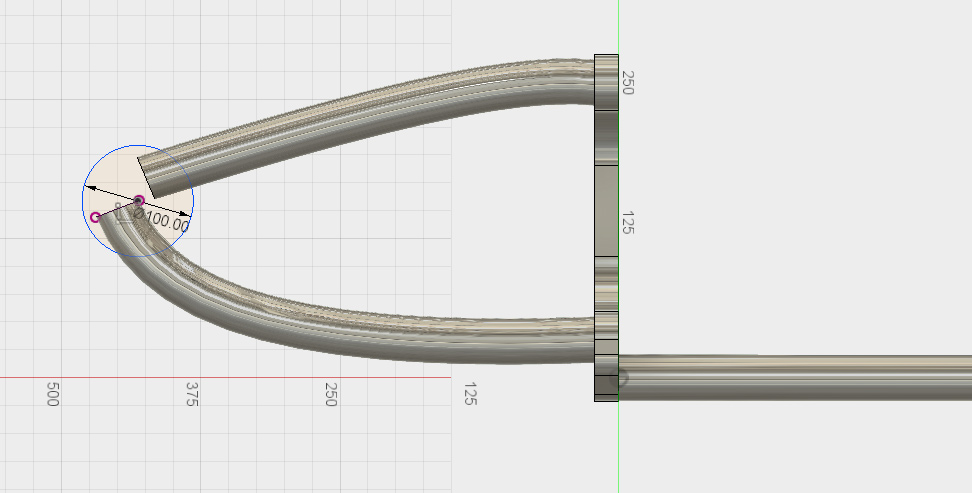The width and height of the screenshot is (972, 493).
Task: Click the top segment of the vertical tube
Action: [x=606, y=80]
